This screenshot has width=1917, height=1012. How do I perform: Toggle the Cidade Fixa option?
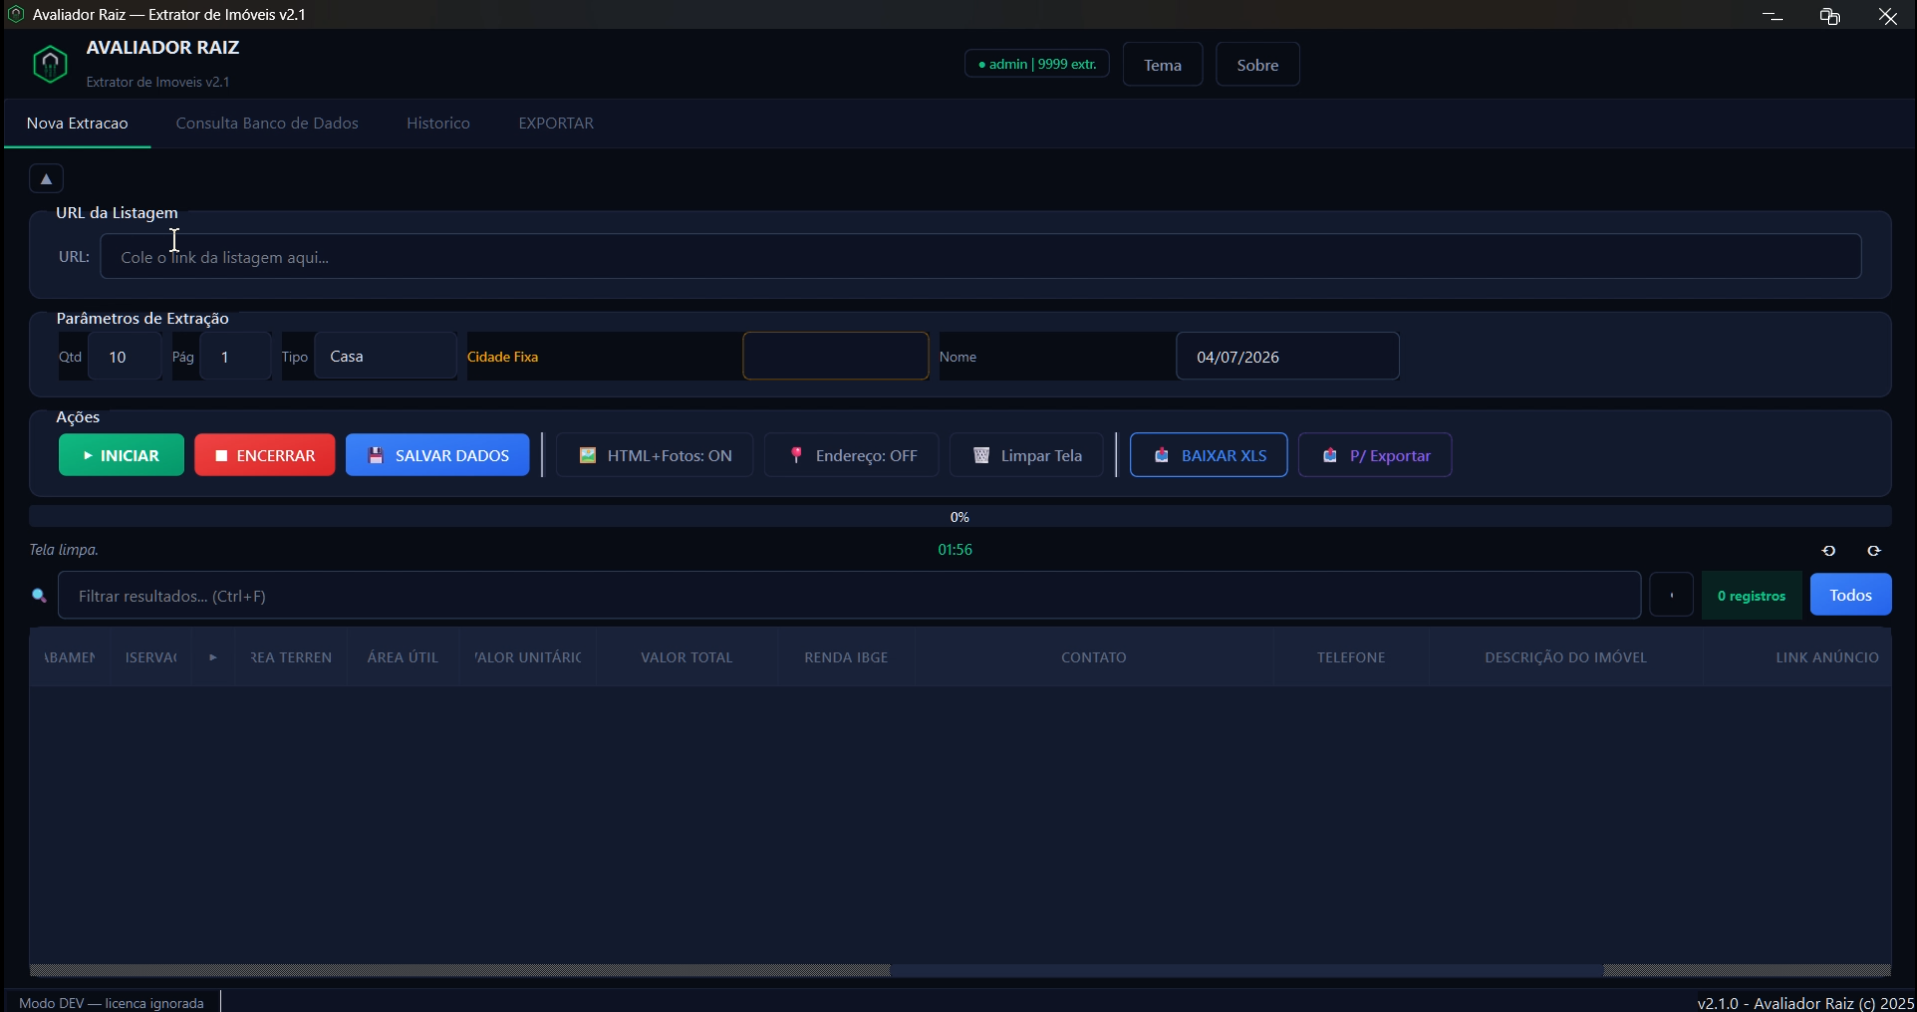point(502,357)
